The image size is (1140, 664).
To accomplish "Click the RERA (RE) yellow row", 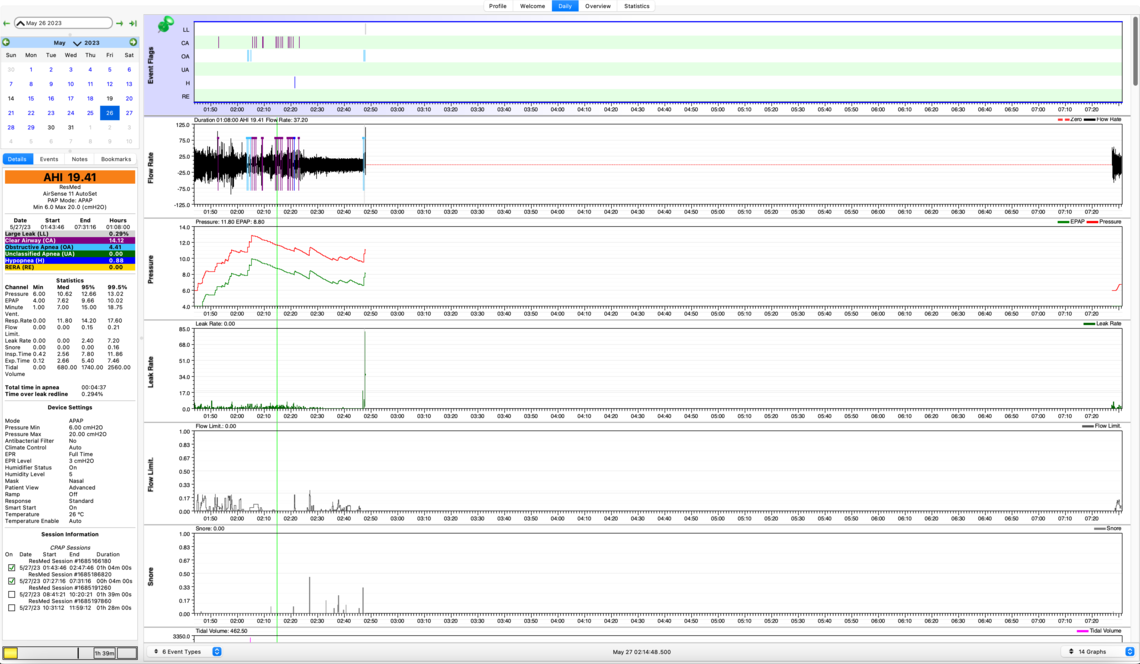I will [70, 267].
